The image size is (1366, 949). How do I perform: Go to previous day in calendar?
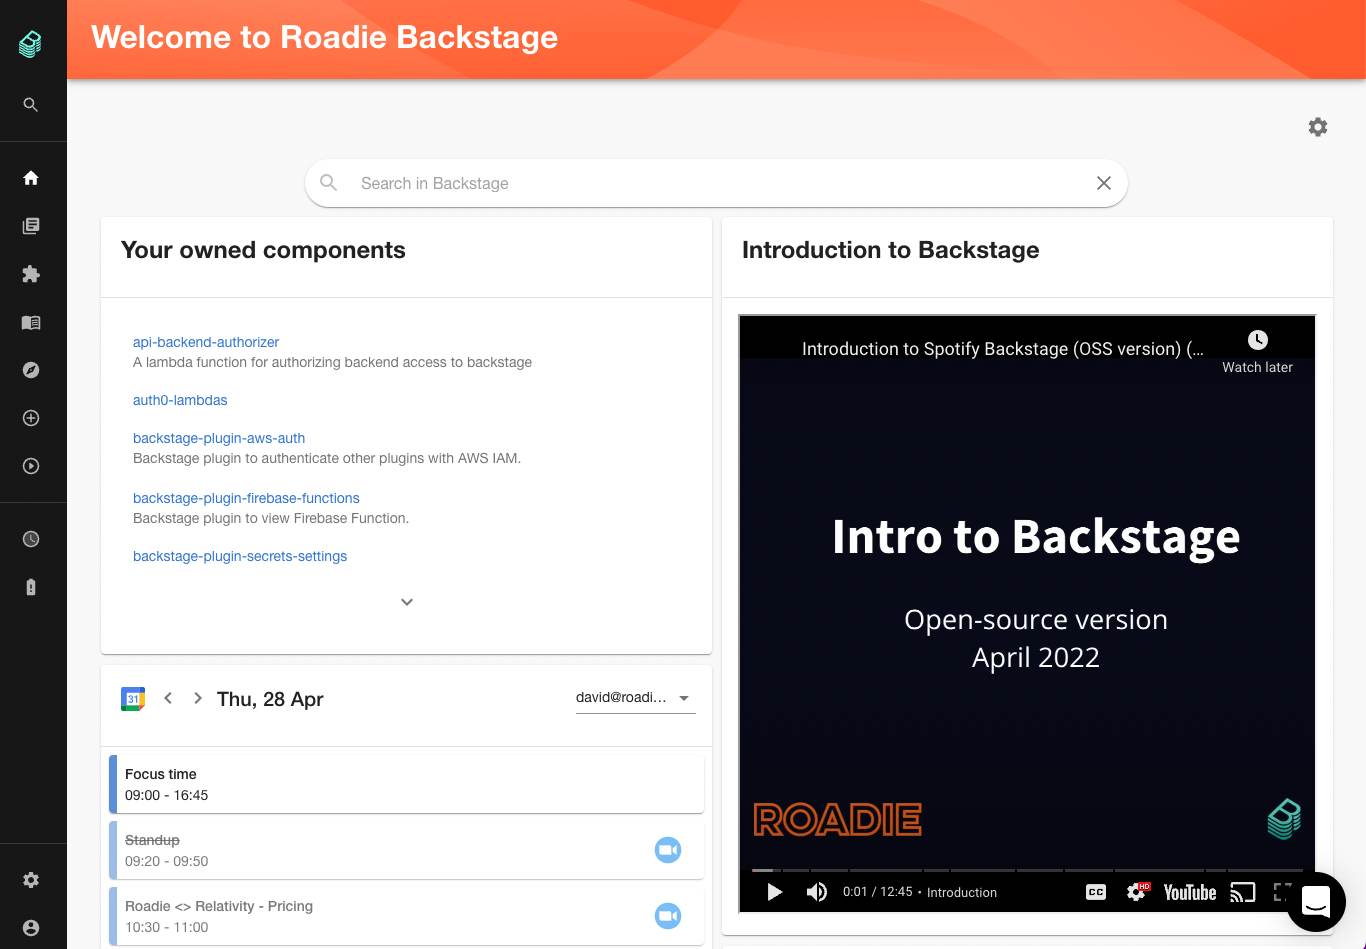[x=168, y=698]
